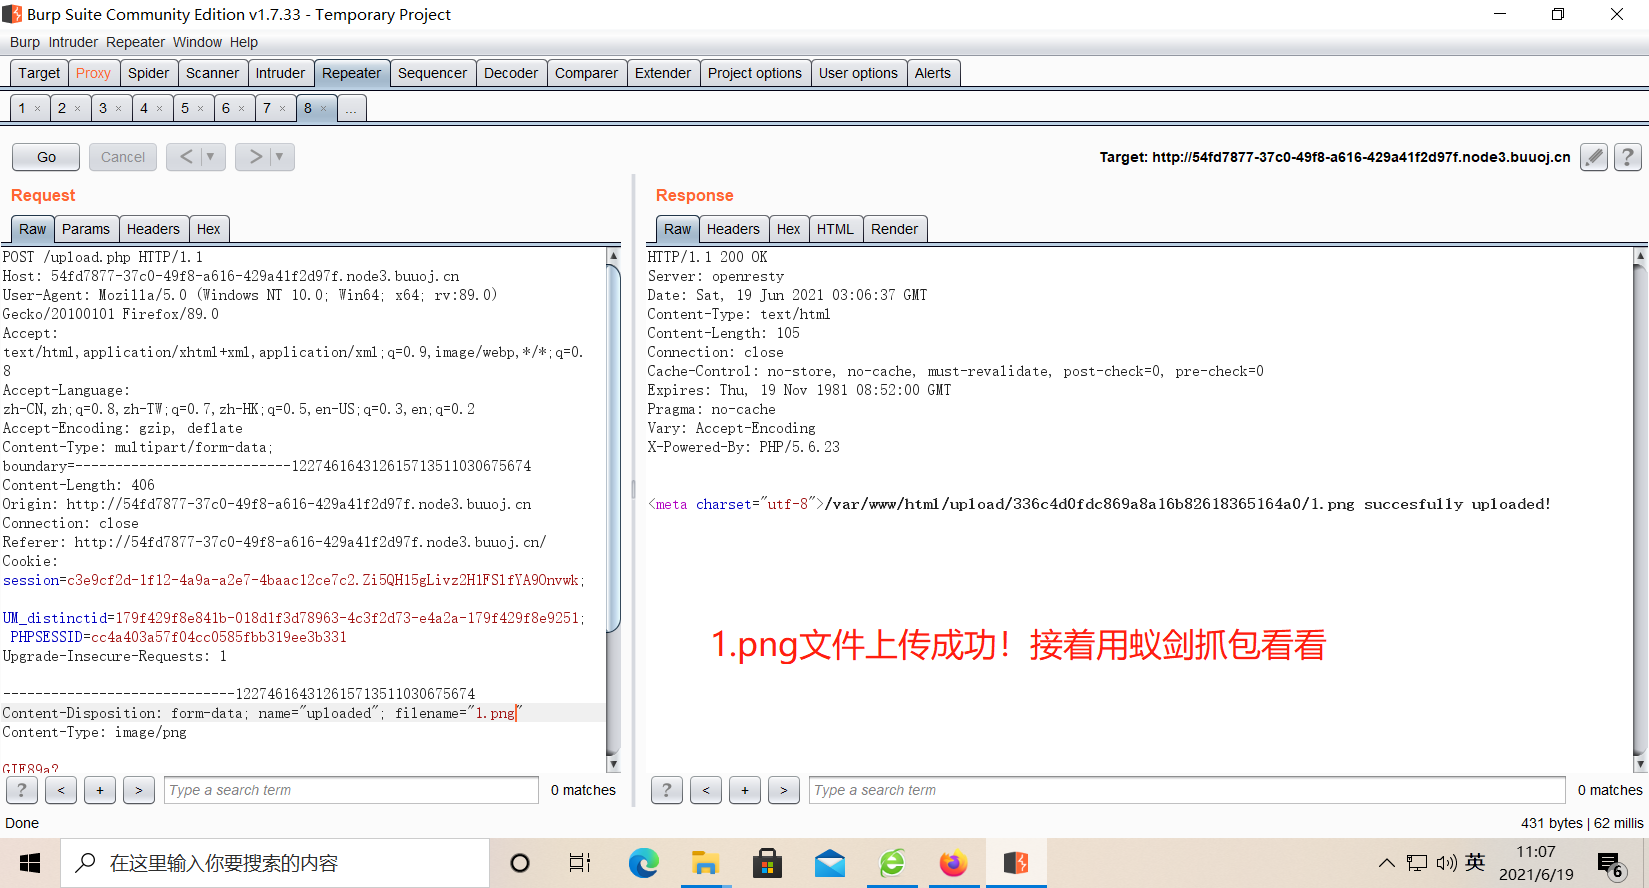Click response search help question icon
Screen dimensions: 1649x888
coord(667,790)
